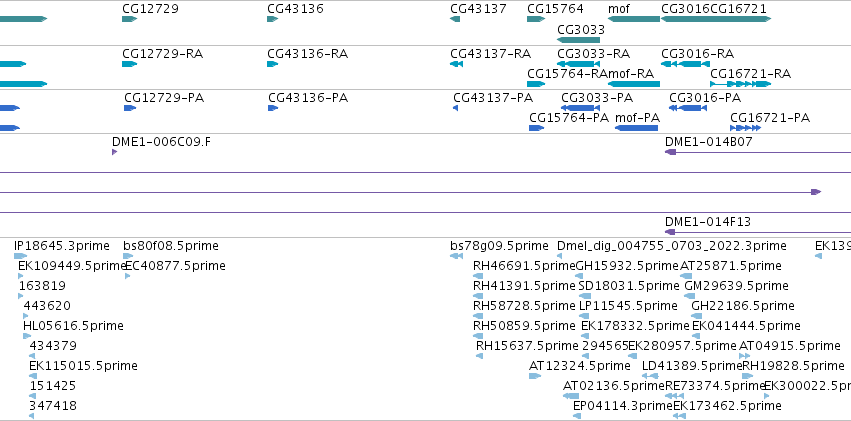The height and width of the screenshot is (421, 851).
Task: Select the EK178332.5prime EST
Action: pos(585,336)
